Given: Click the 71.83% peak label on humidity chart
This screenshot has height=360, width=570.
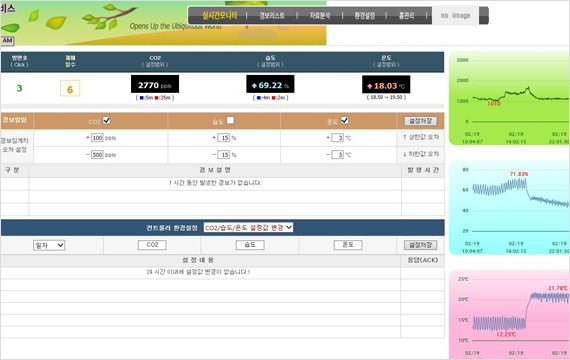Looking at the screenshot, I should [x=519, y=174].
